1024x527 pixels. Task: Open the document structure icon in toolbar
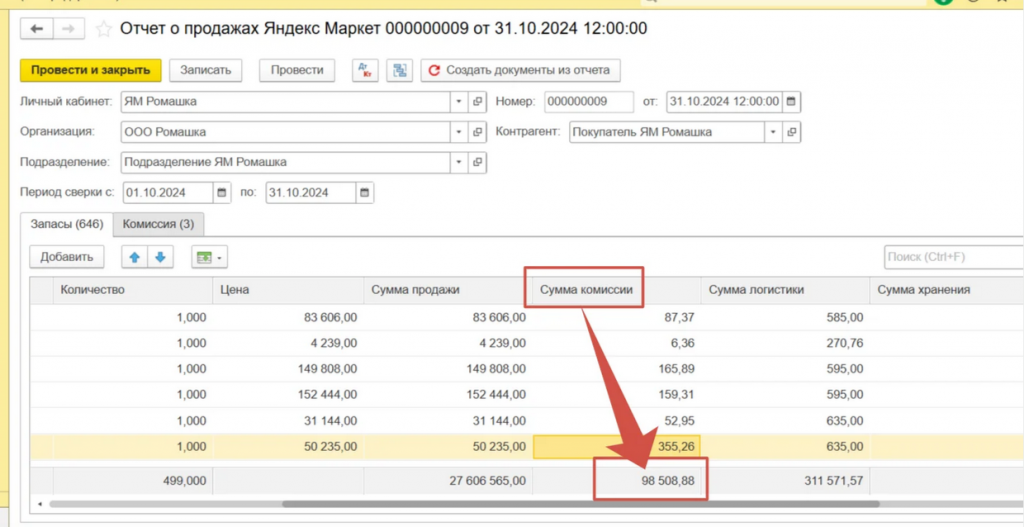[400, 70]
